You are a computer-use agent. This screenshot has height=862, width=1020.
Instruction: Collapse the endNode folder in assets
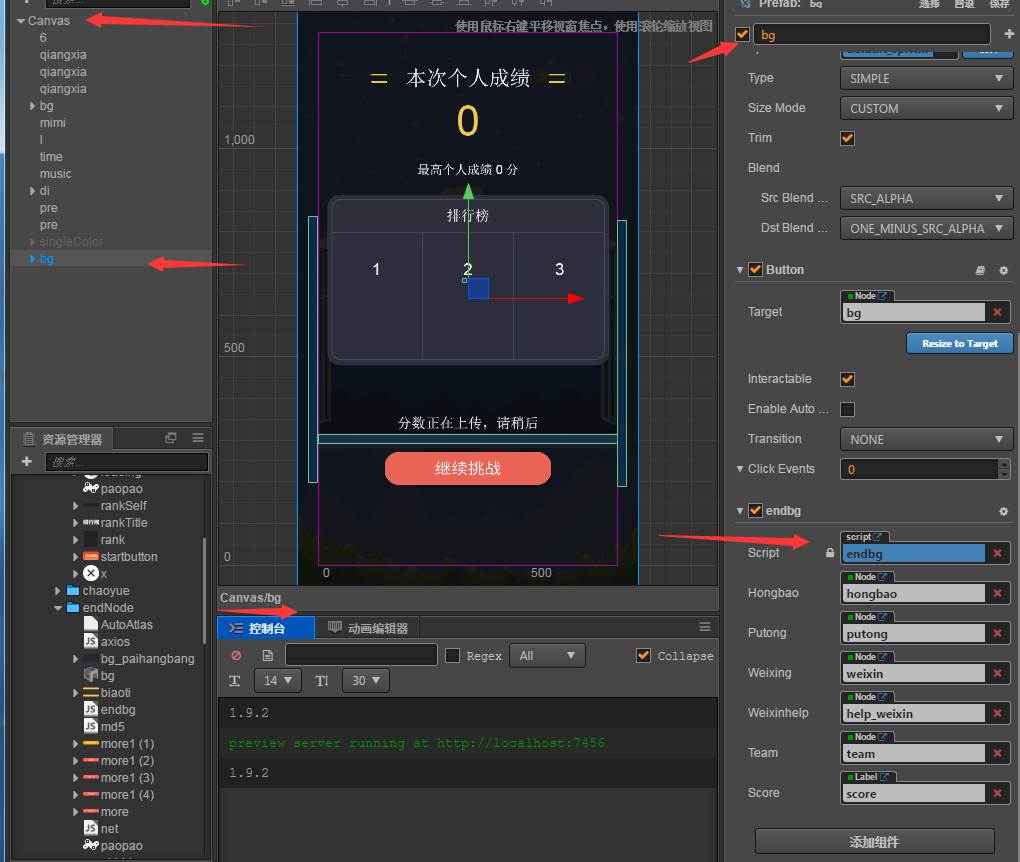pyautogui.click(x=58, y=608)
